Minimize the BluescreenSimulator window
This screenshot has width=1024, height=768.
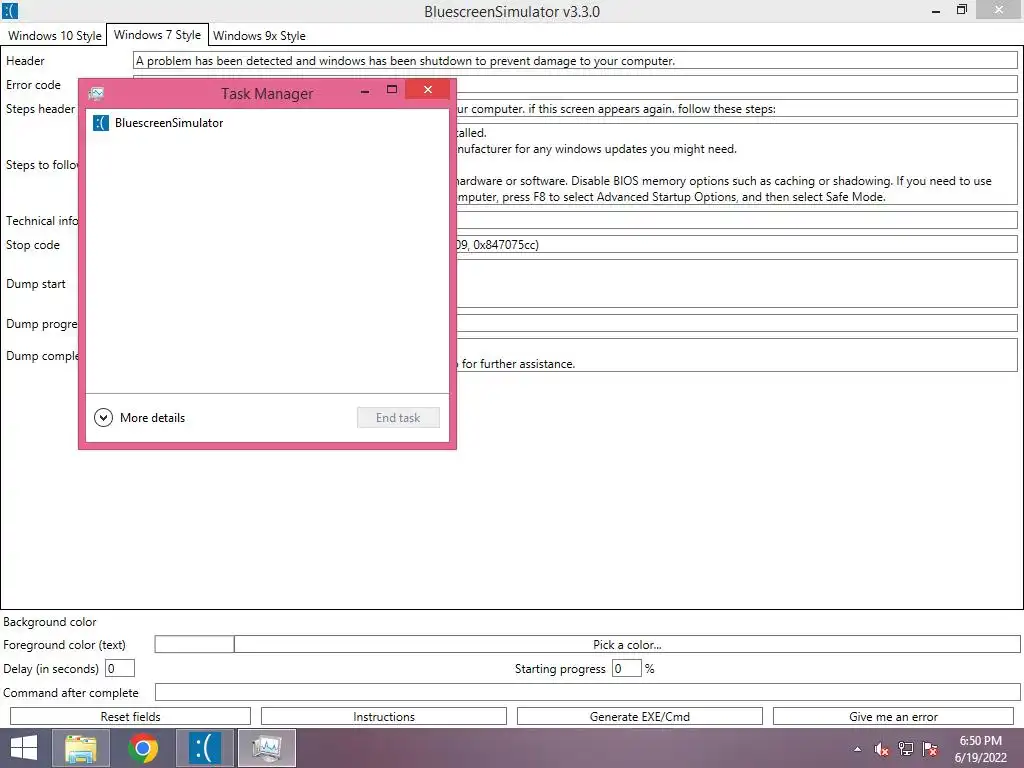coord(936,10)
